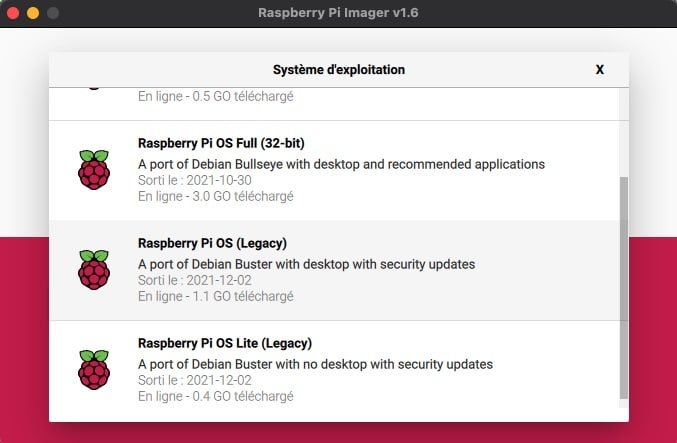Click the scrollbar thumb of the OS list
Screen dimensions: 677x443
(x=623, y=288)
